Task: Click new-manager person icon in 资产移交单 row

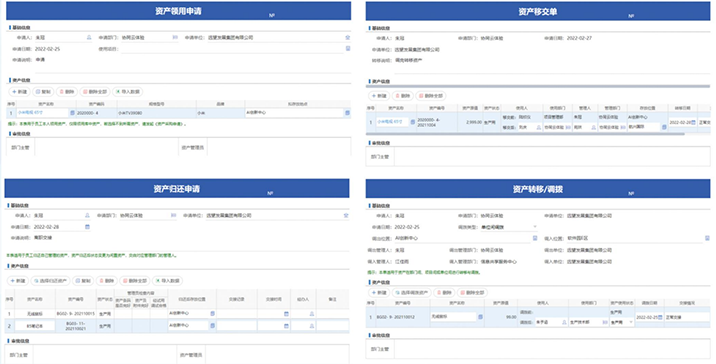Action: point(594,127)
